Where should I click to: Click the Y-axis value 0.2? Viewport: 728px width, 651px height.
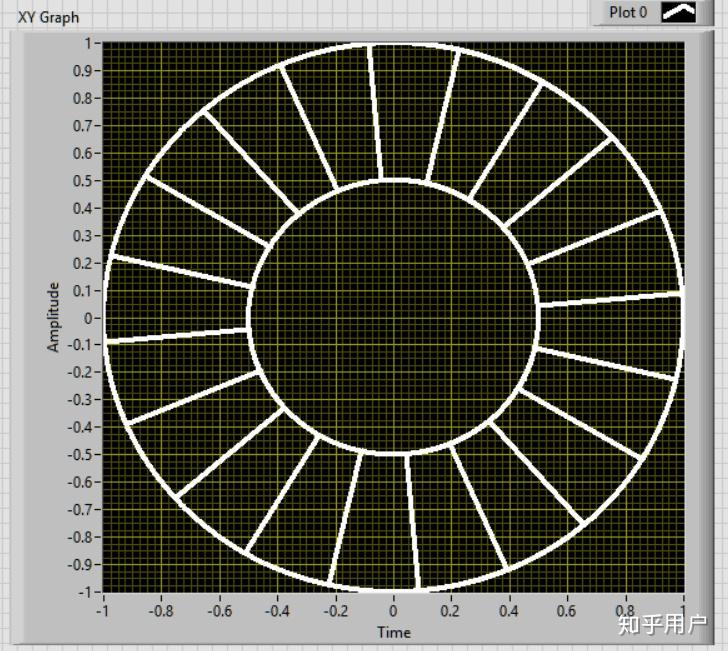[83, 263]
